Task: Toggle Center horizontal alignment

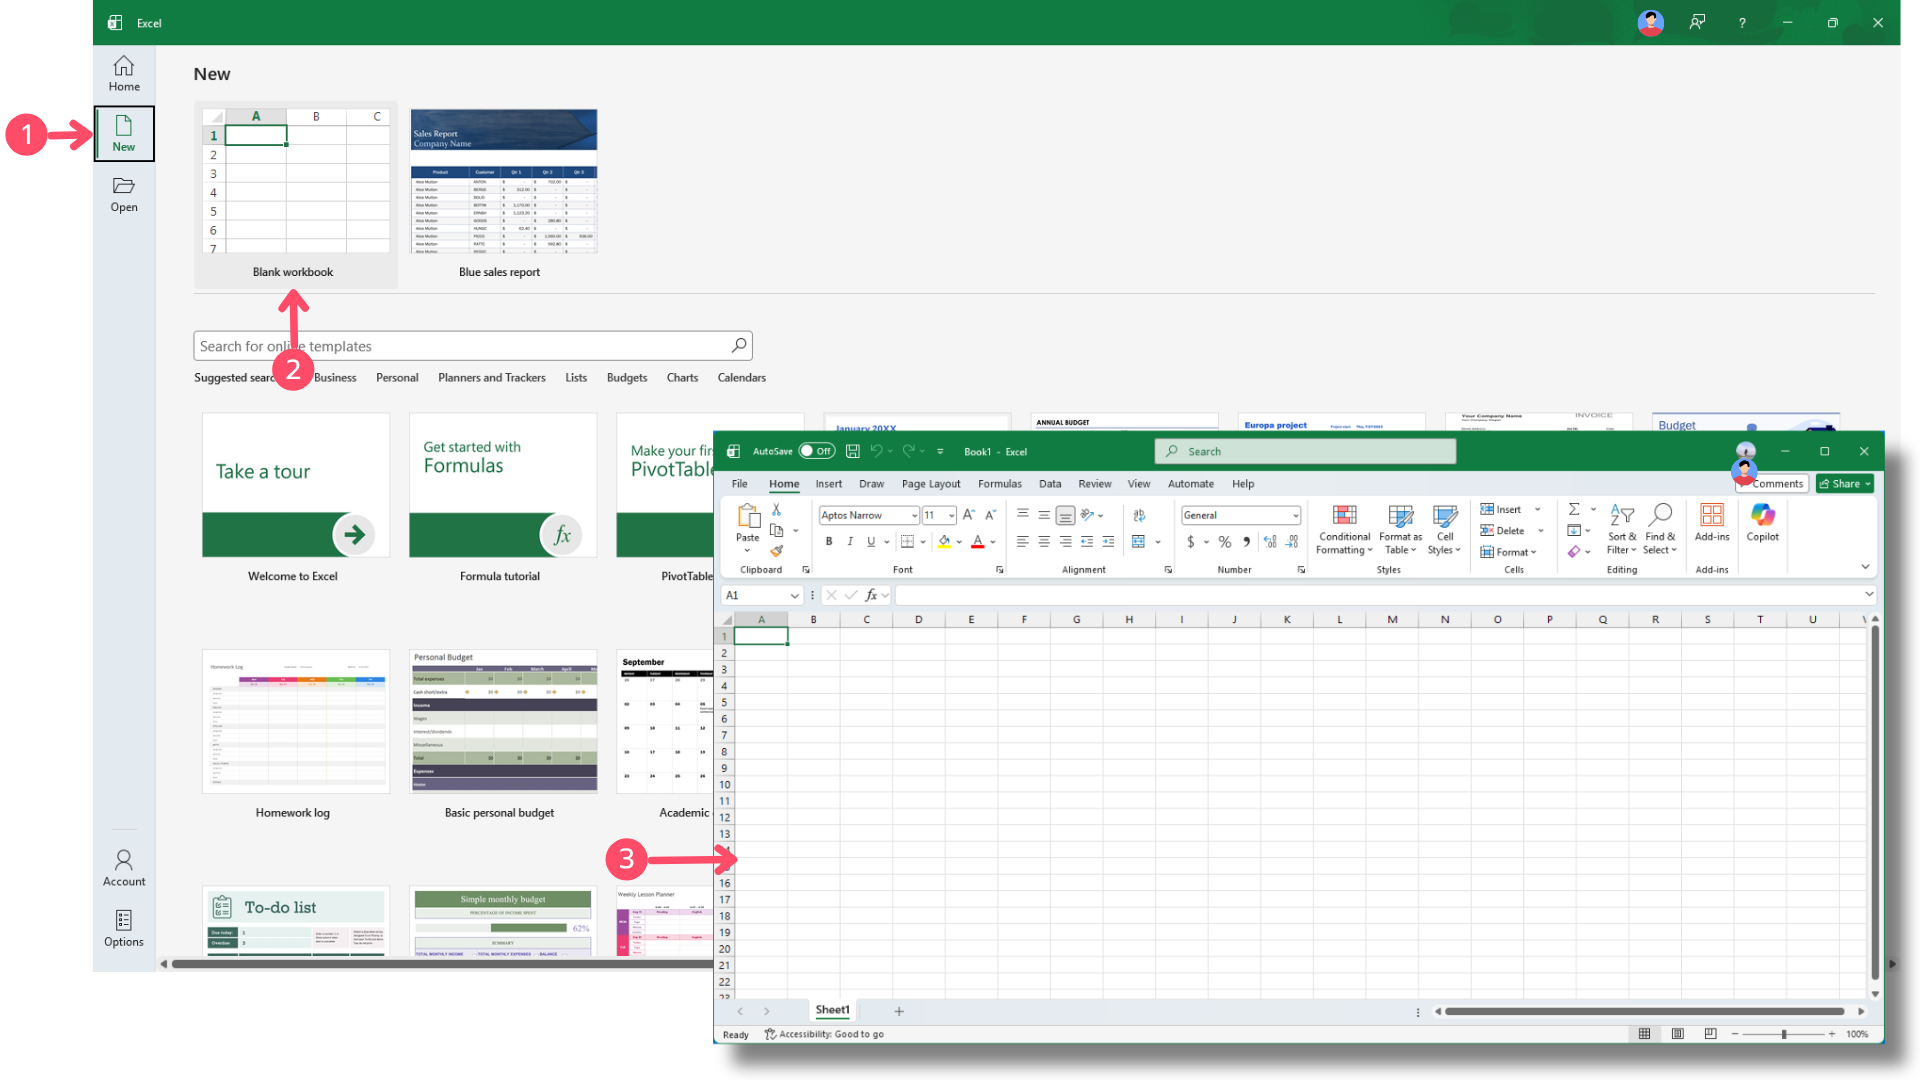Action: (1044, 541)
